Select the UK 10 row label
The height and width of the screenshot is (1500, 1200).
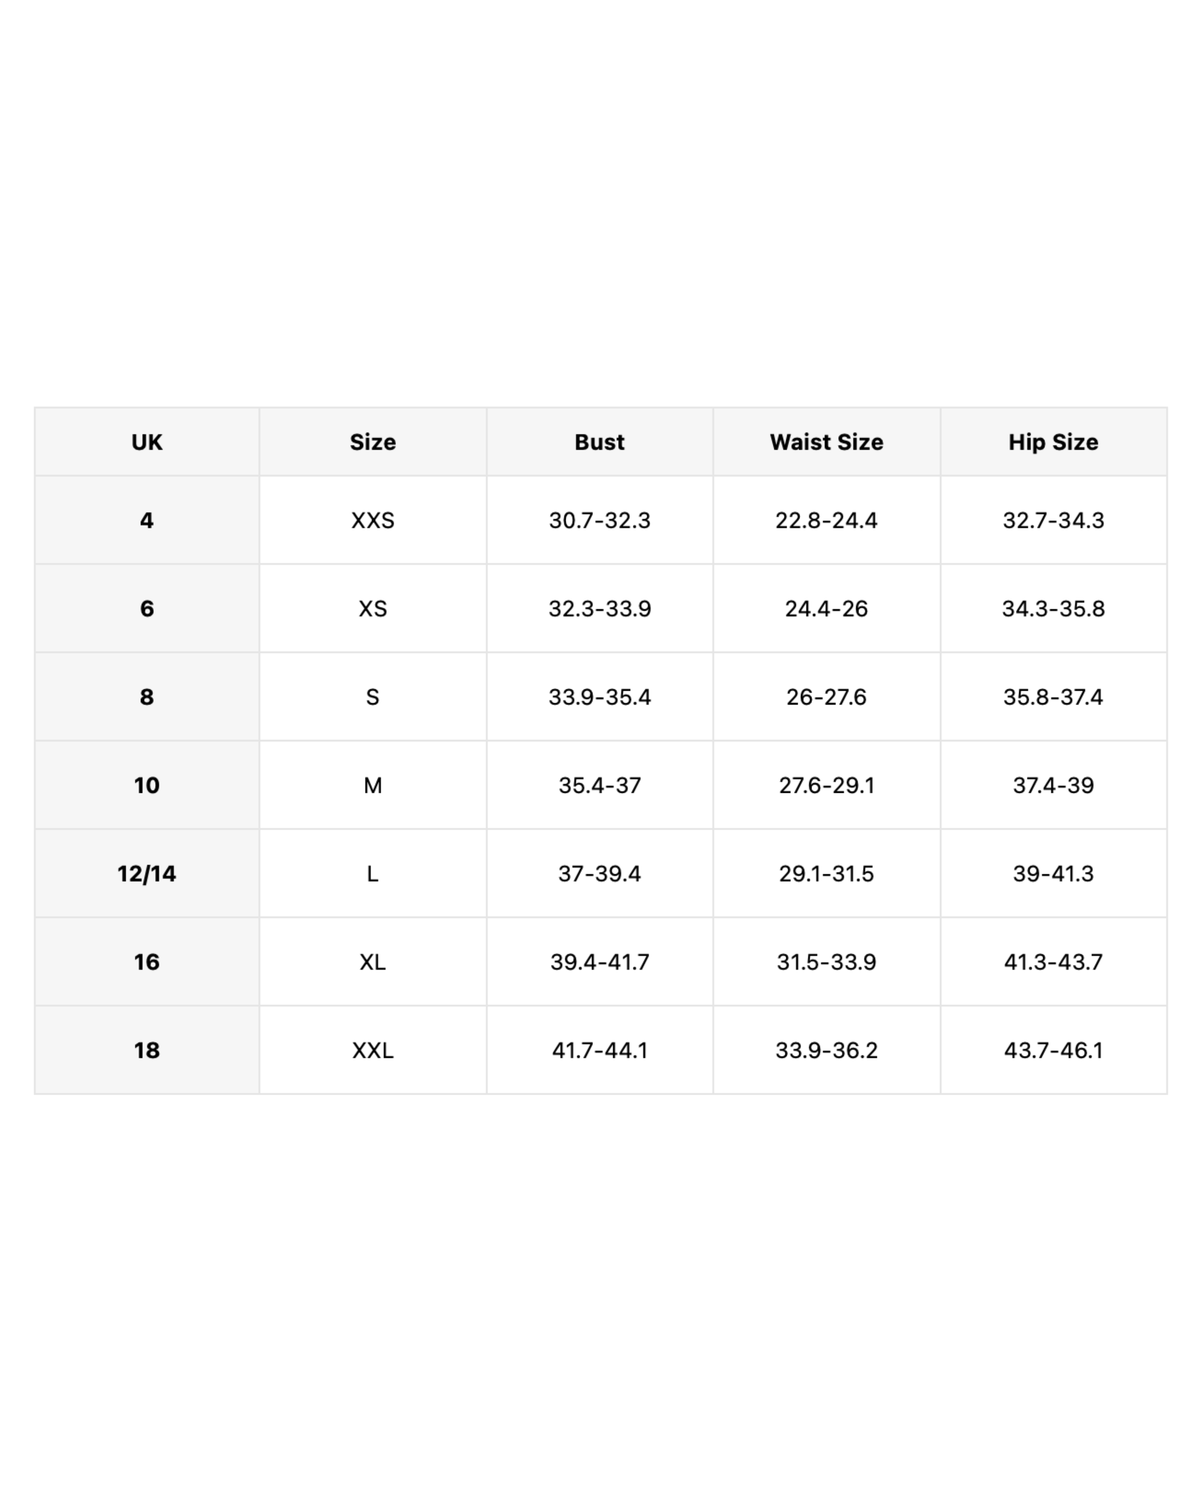tap(147, 785)
